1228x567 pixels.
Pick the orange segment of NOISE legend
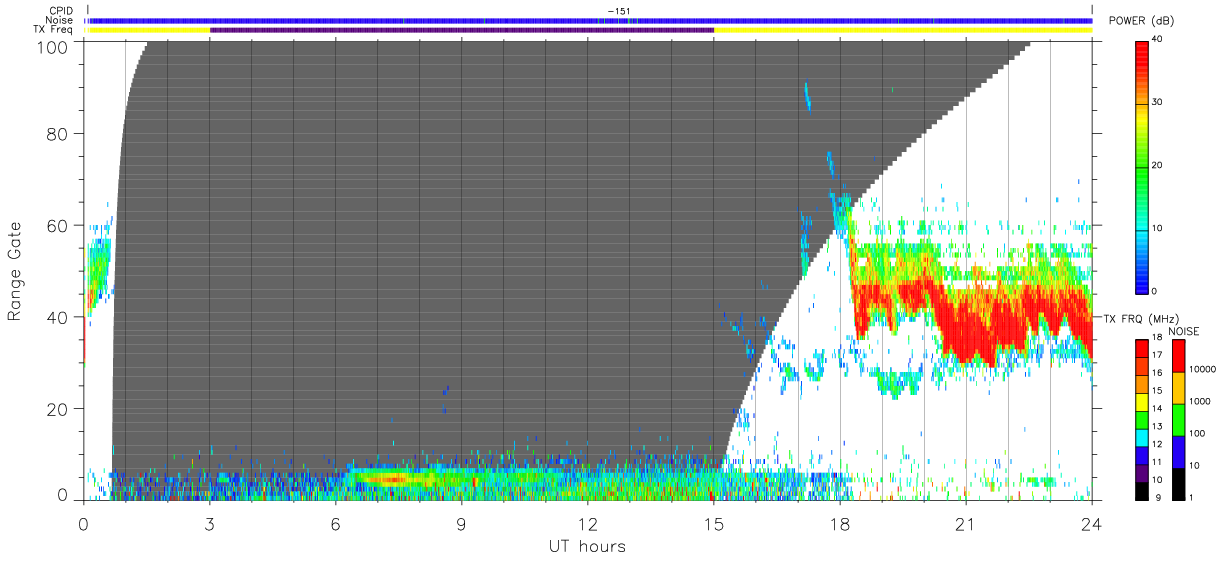click(x=1177, y=387)
